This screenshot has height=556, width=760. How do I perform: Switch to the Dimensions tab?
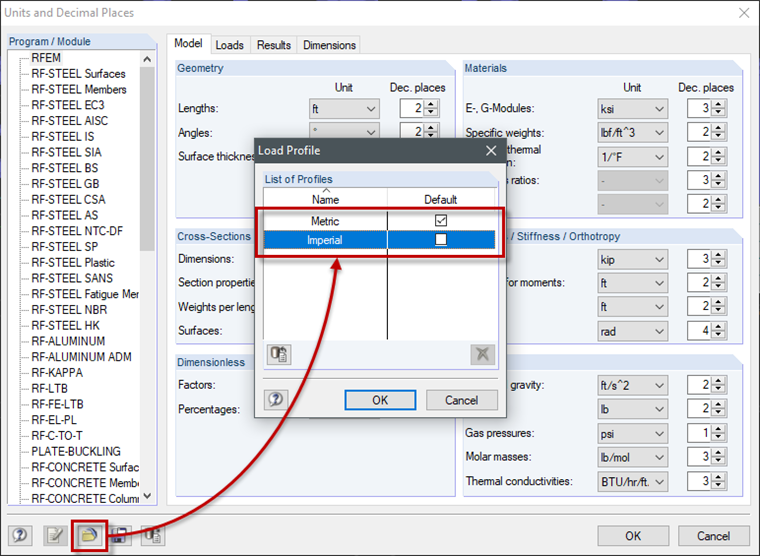329,45
